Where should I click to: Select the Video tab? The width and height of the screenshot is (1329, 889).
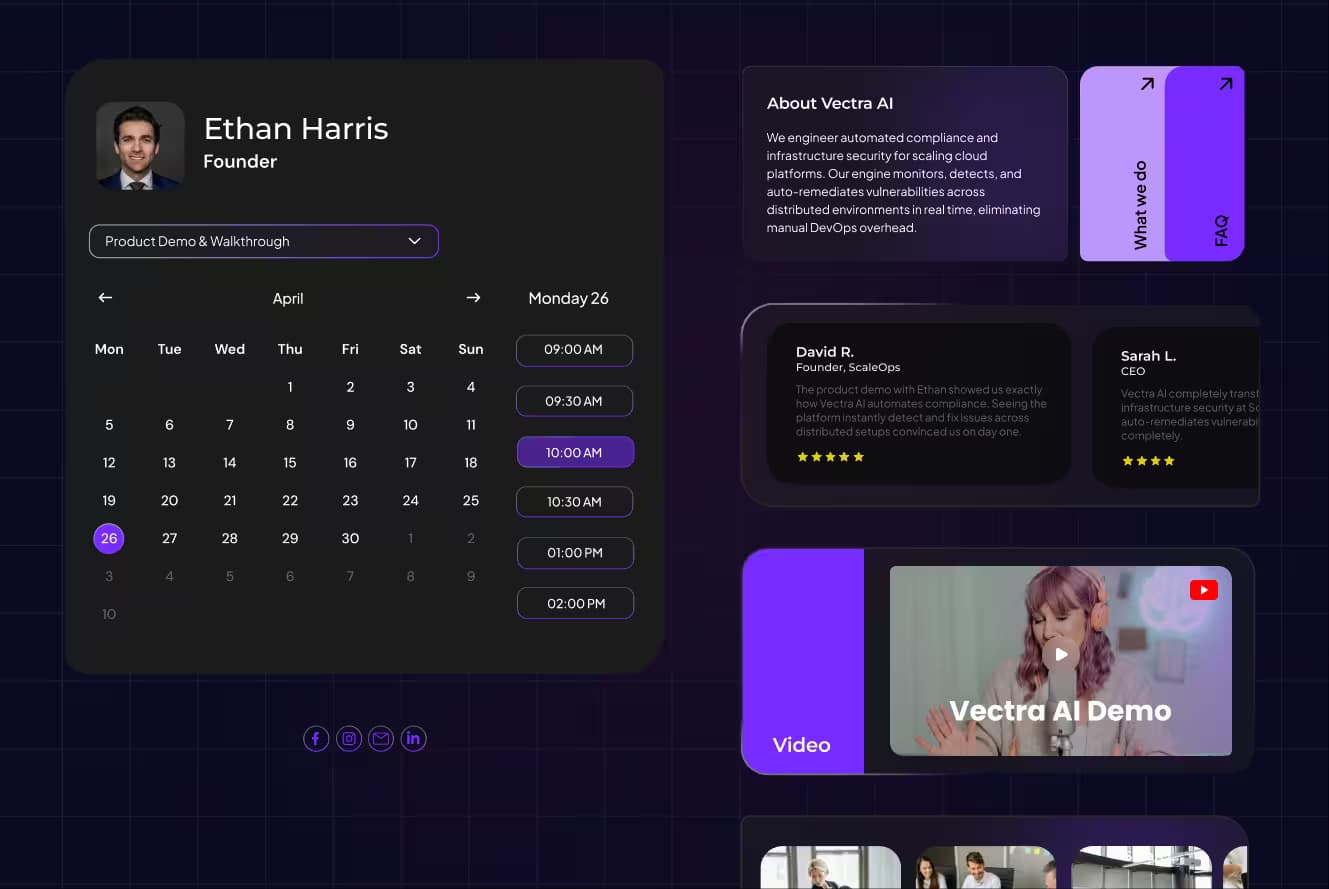pyautogui.click(x=802, y=661)
